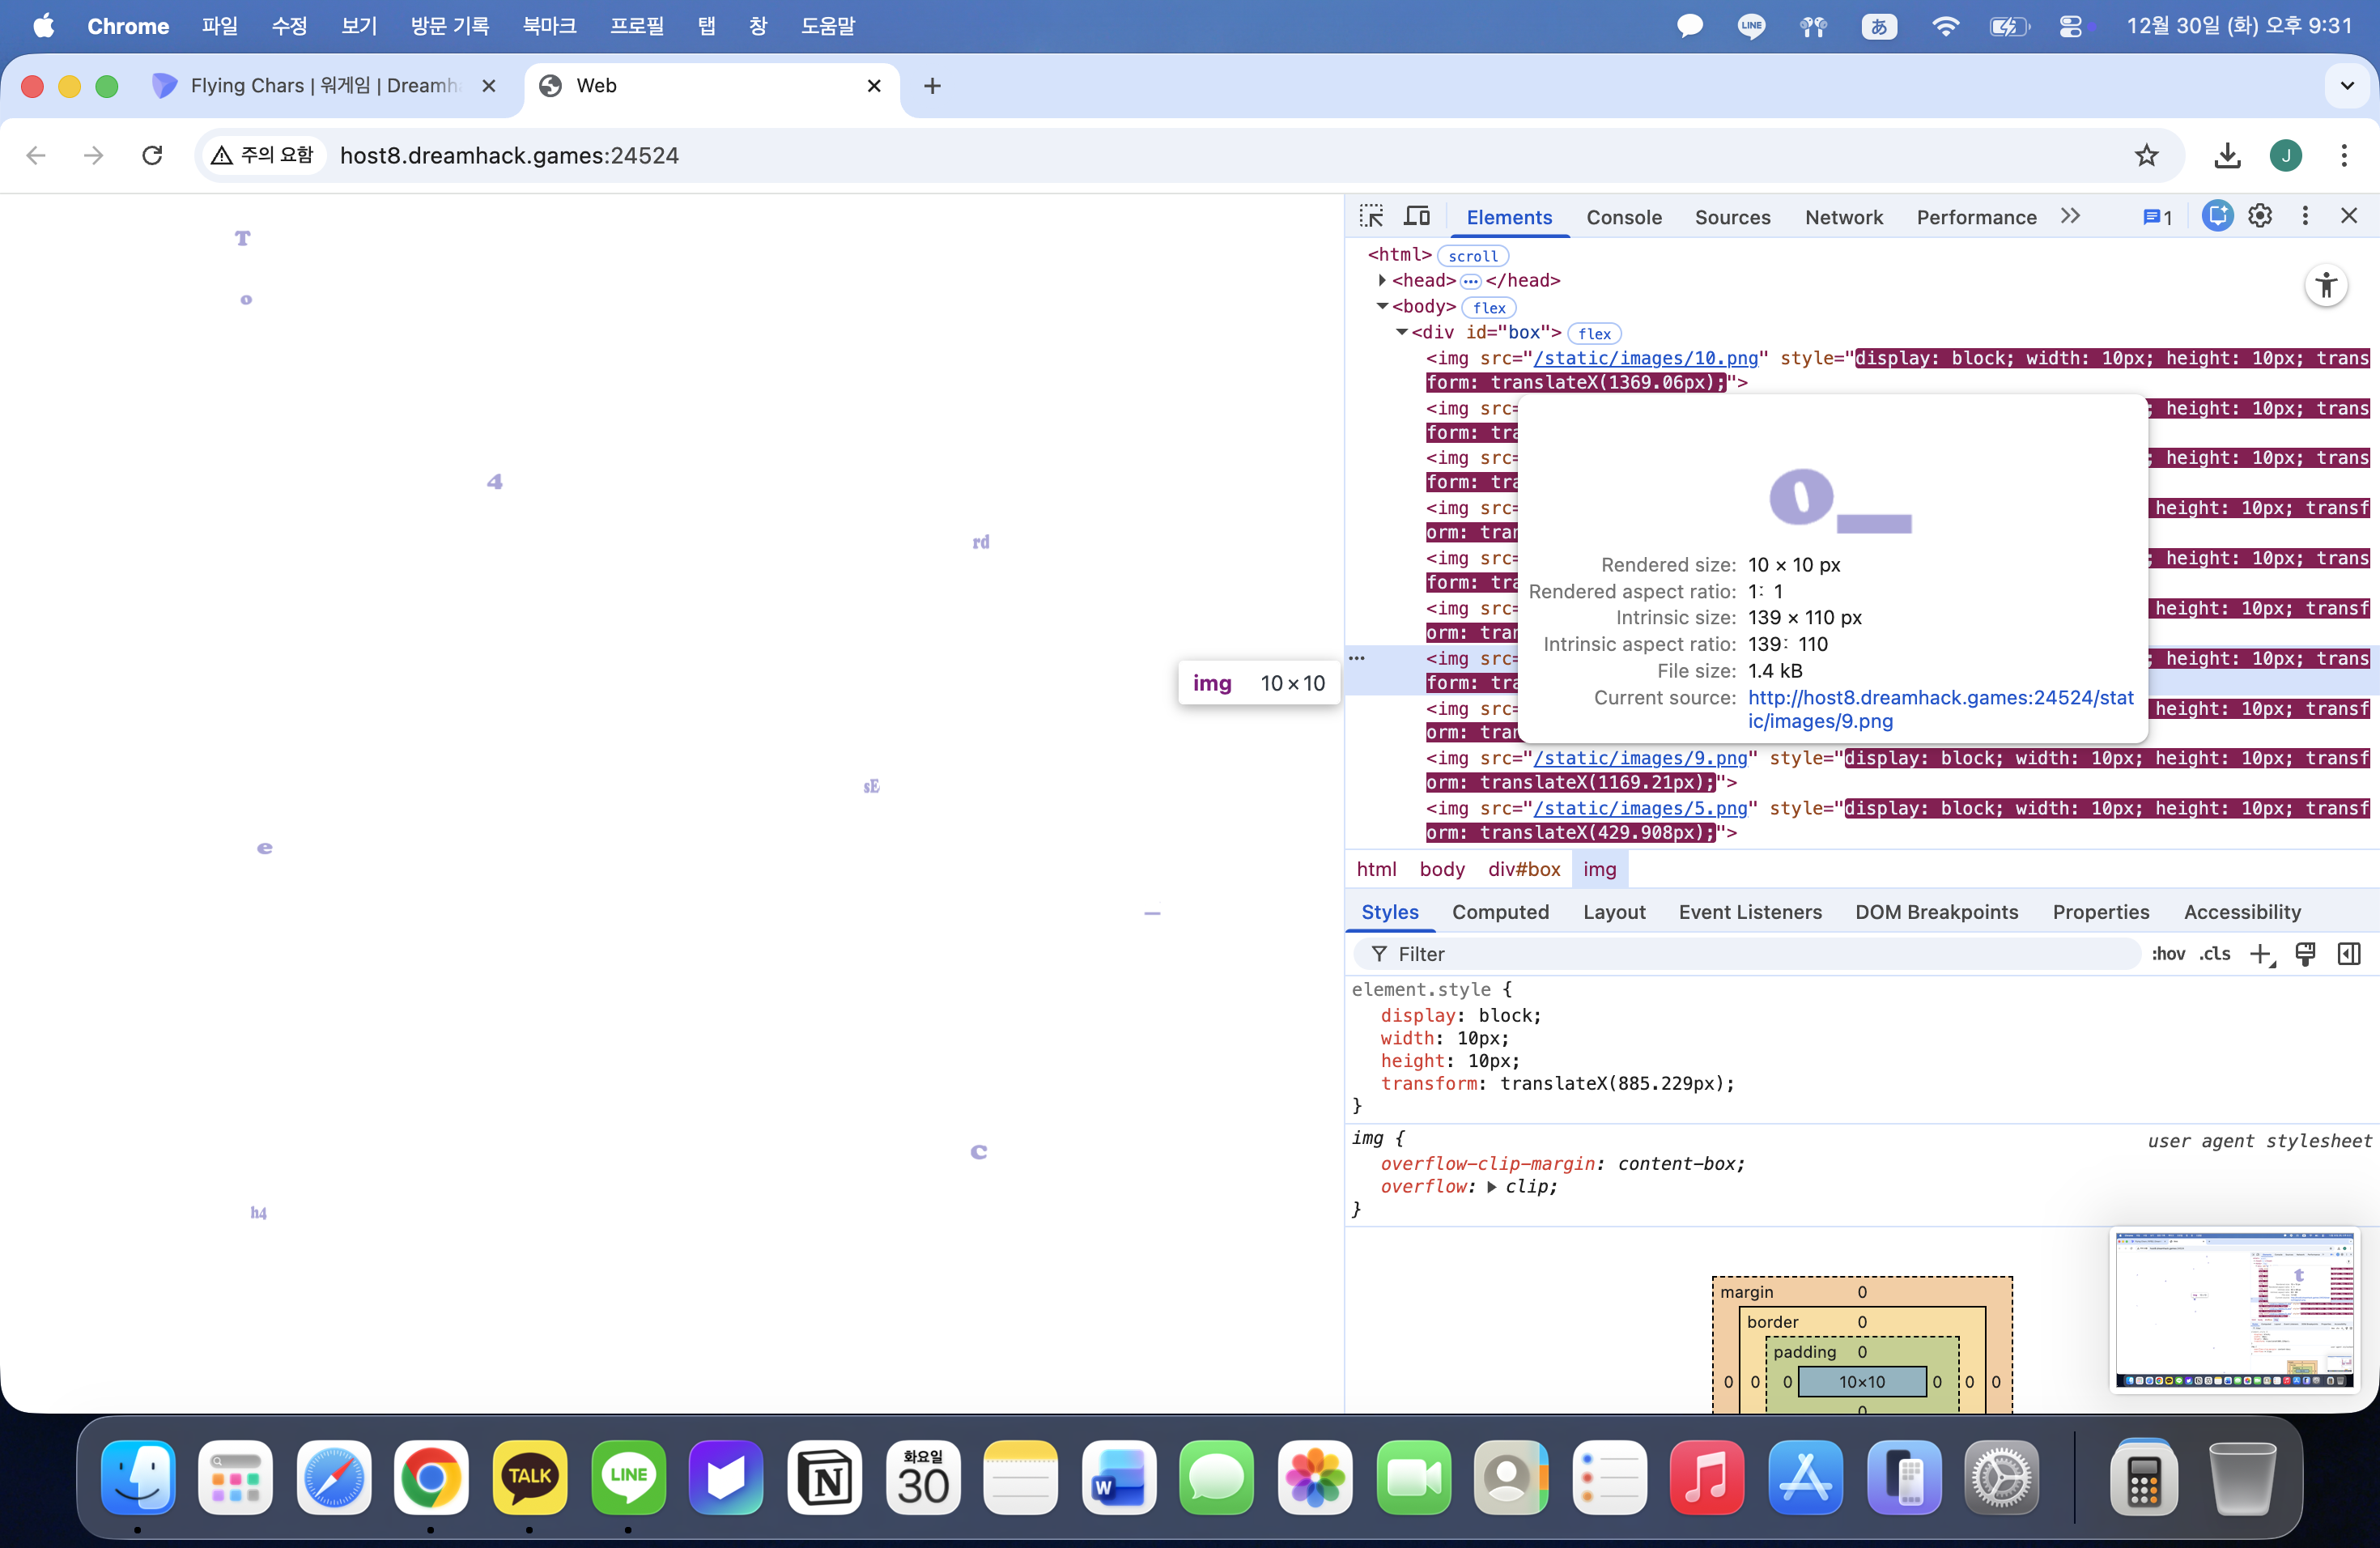
Task: Toggle device toolbar icon in DevTools
Action: (1417, 216)
